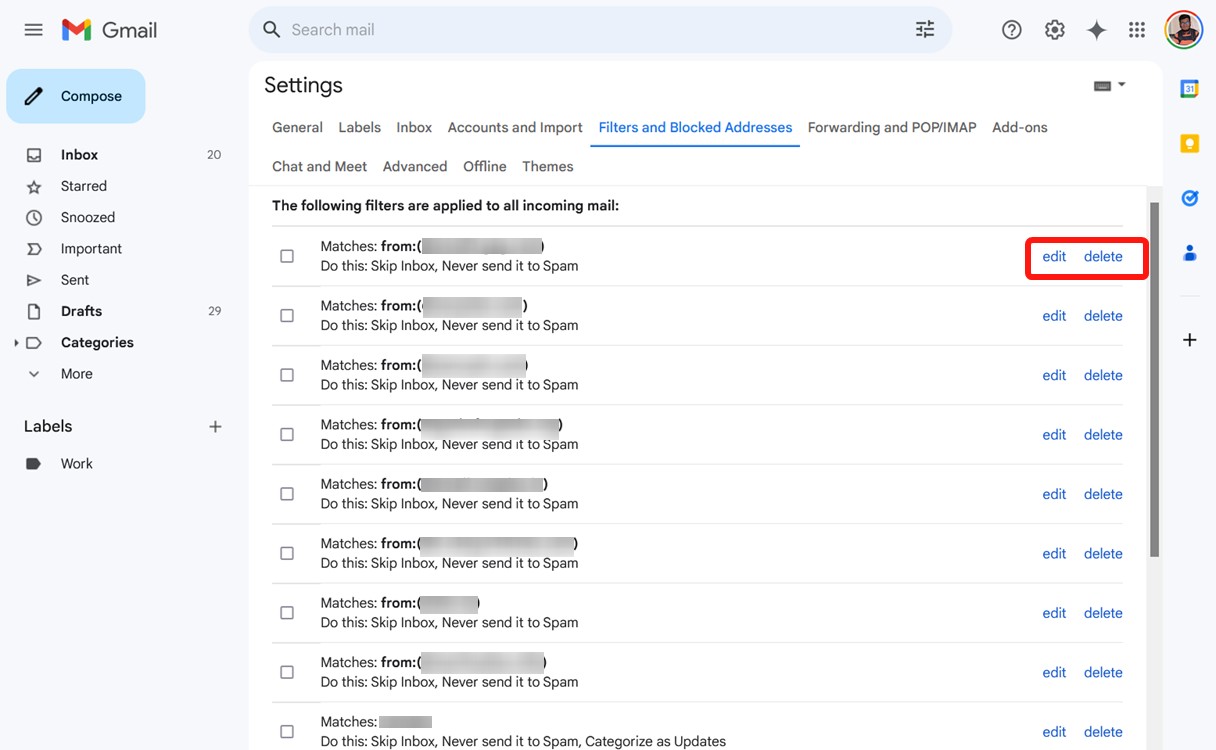
Task: Open the Themes settings tab
Action: 547,166
